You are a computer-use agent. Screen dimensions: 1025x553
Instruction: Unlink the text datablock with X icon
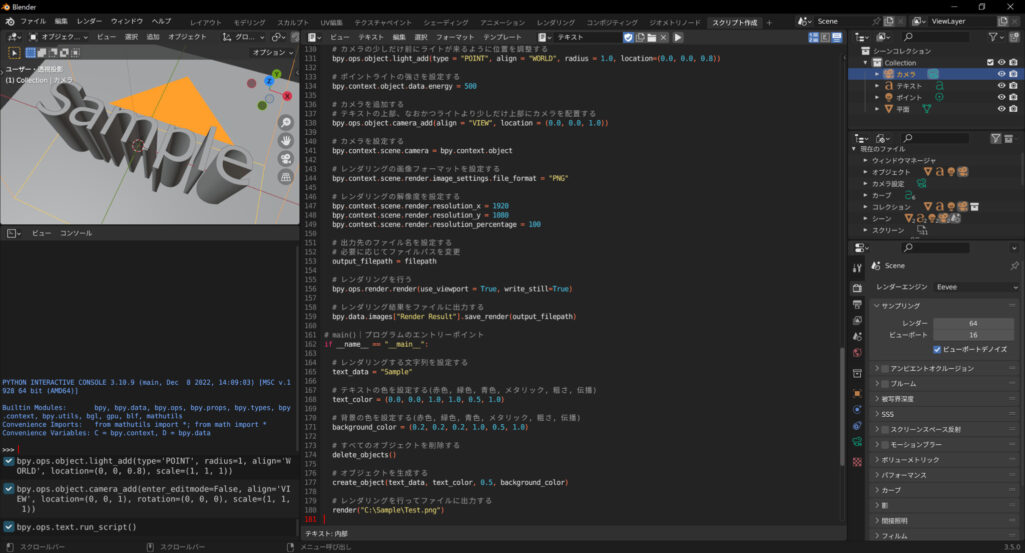(664, 37)
